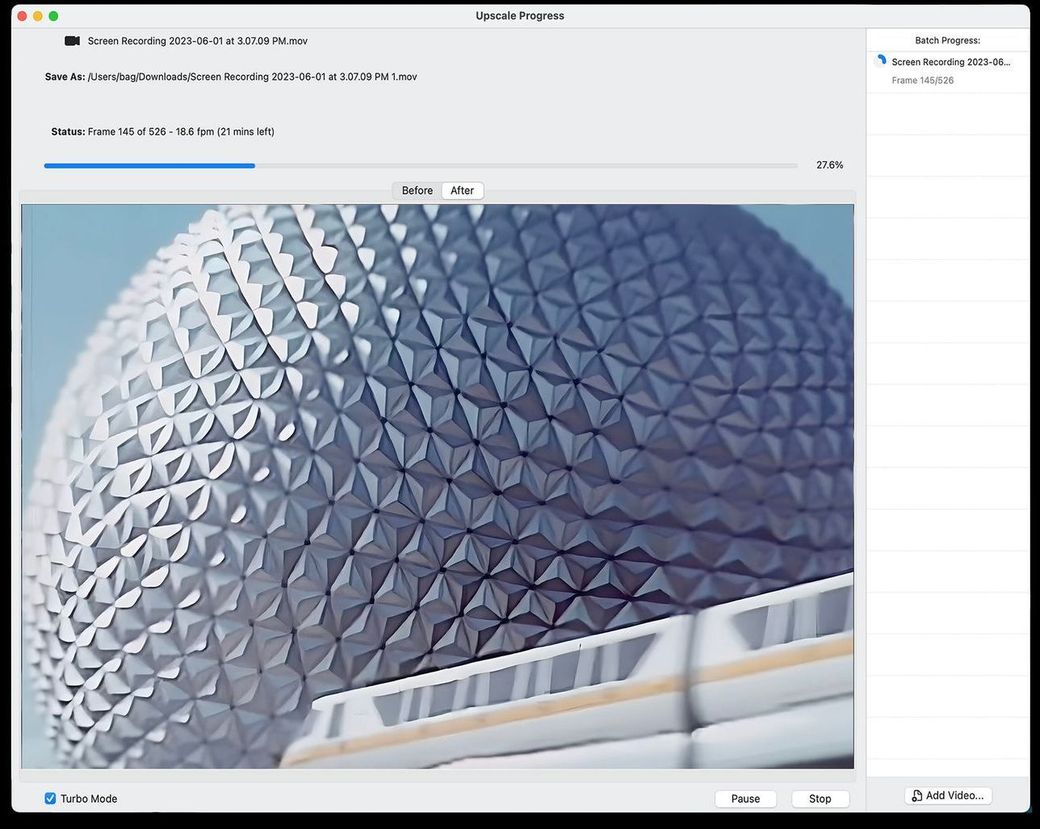Click the Batch Progress header
This screenshot has height=829, width=1040.
(x=947, y=40)
